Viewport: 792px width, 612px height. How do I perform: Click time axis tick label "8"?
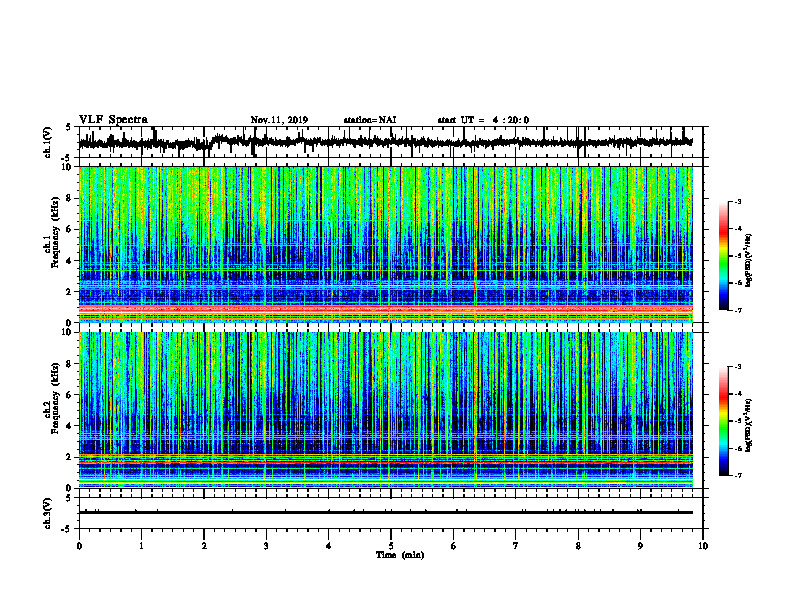point(578,546)
